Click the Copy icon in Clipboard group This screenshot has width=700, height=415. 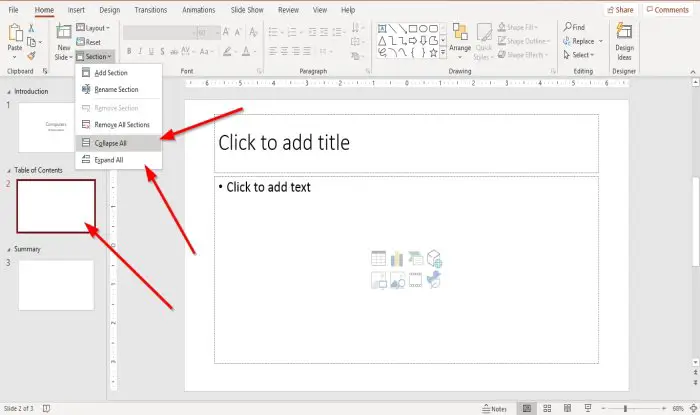(x=32, y=42)
